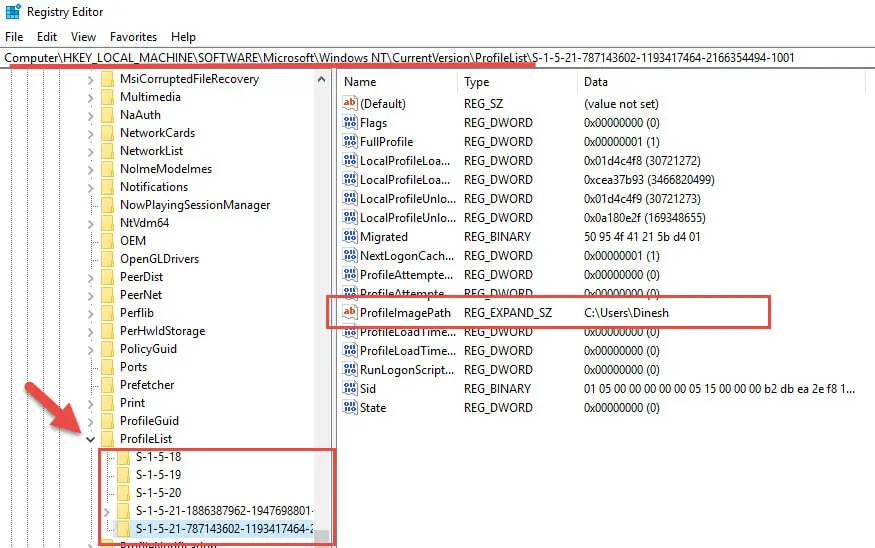Expand the PeerDist key
The height and width of the screenshot is (548, 875).
coord(90,278)
